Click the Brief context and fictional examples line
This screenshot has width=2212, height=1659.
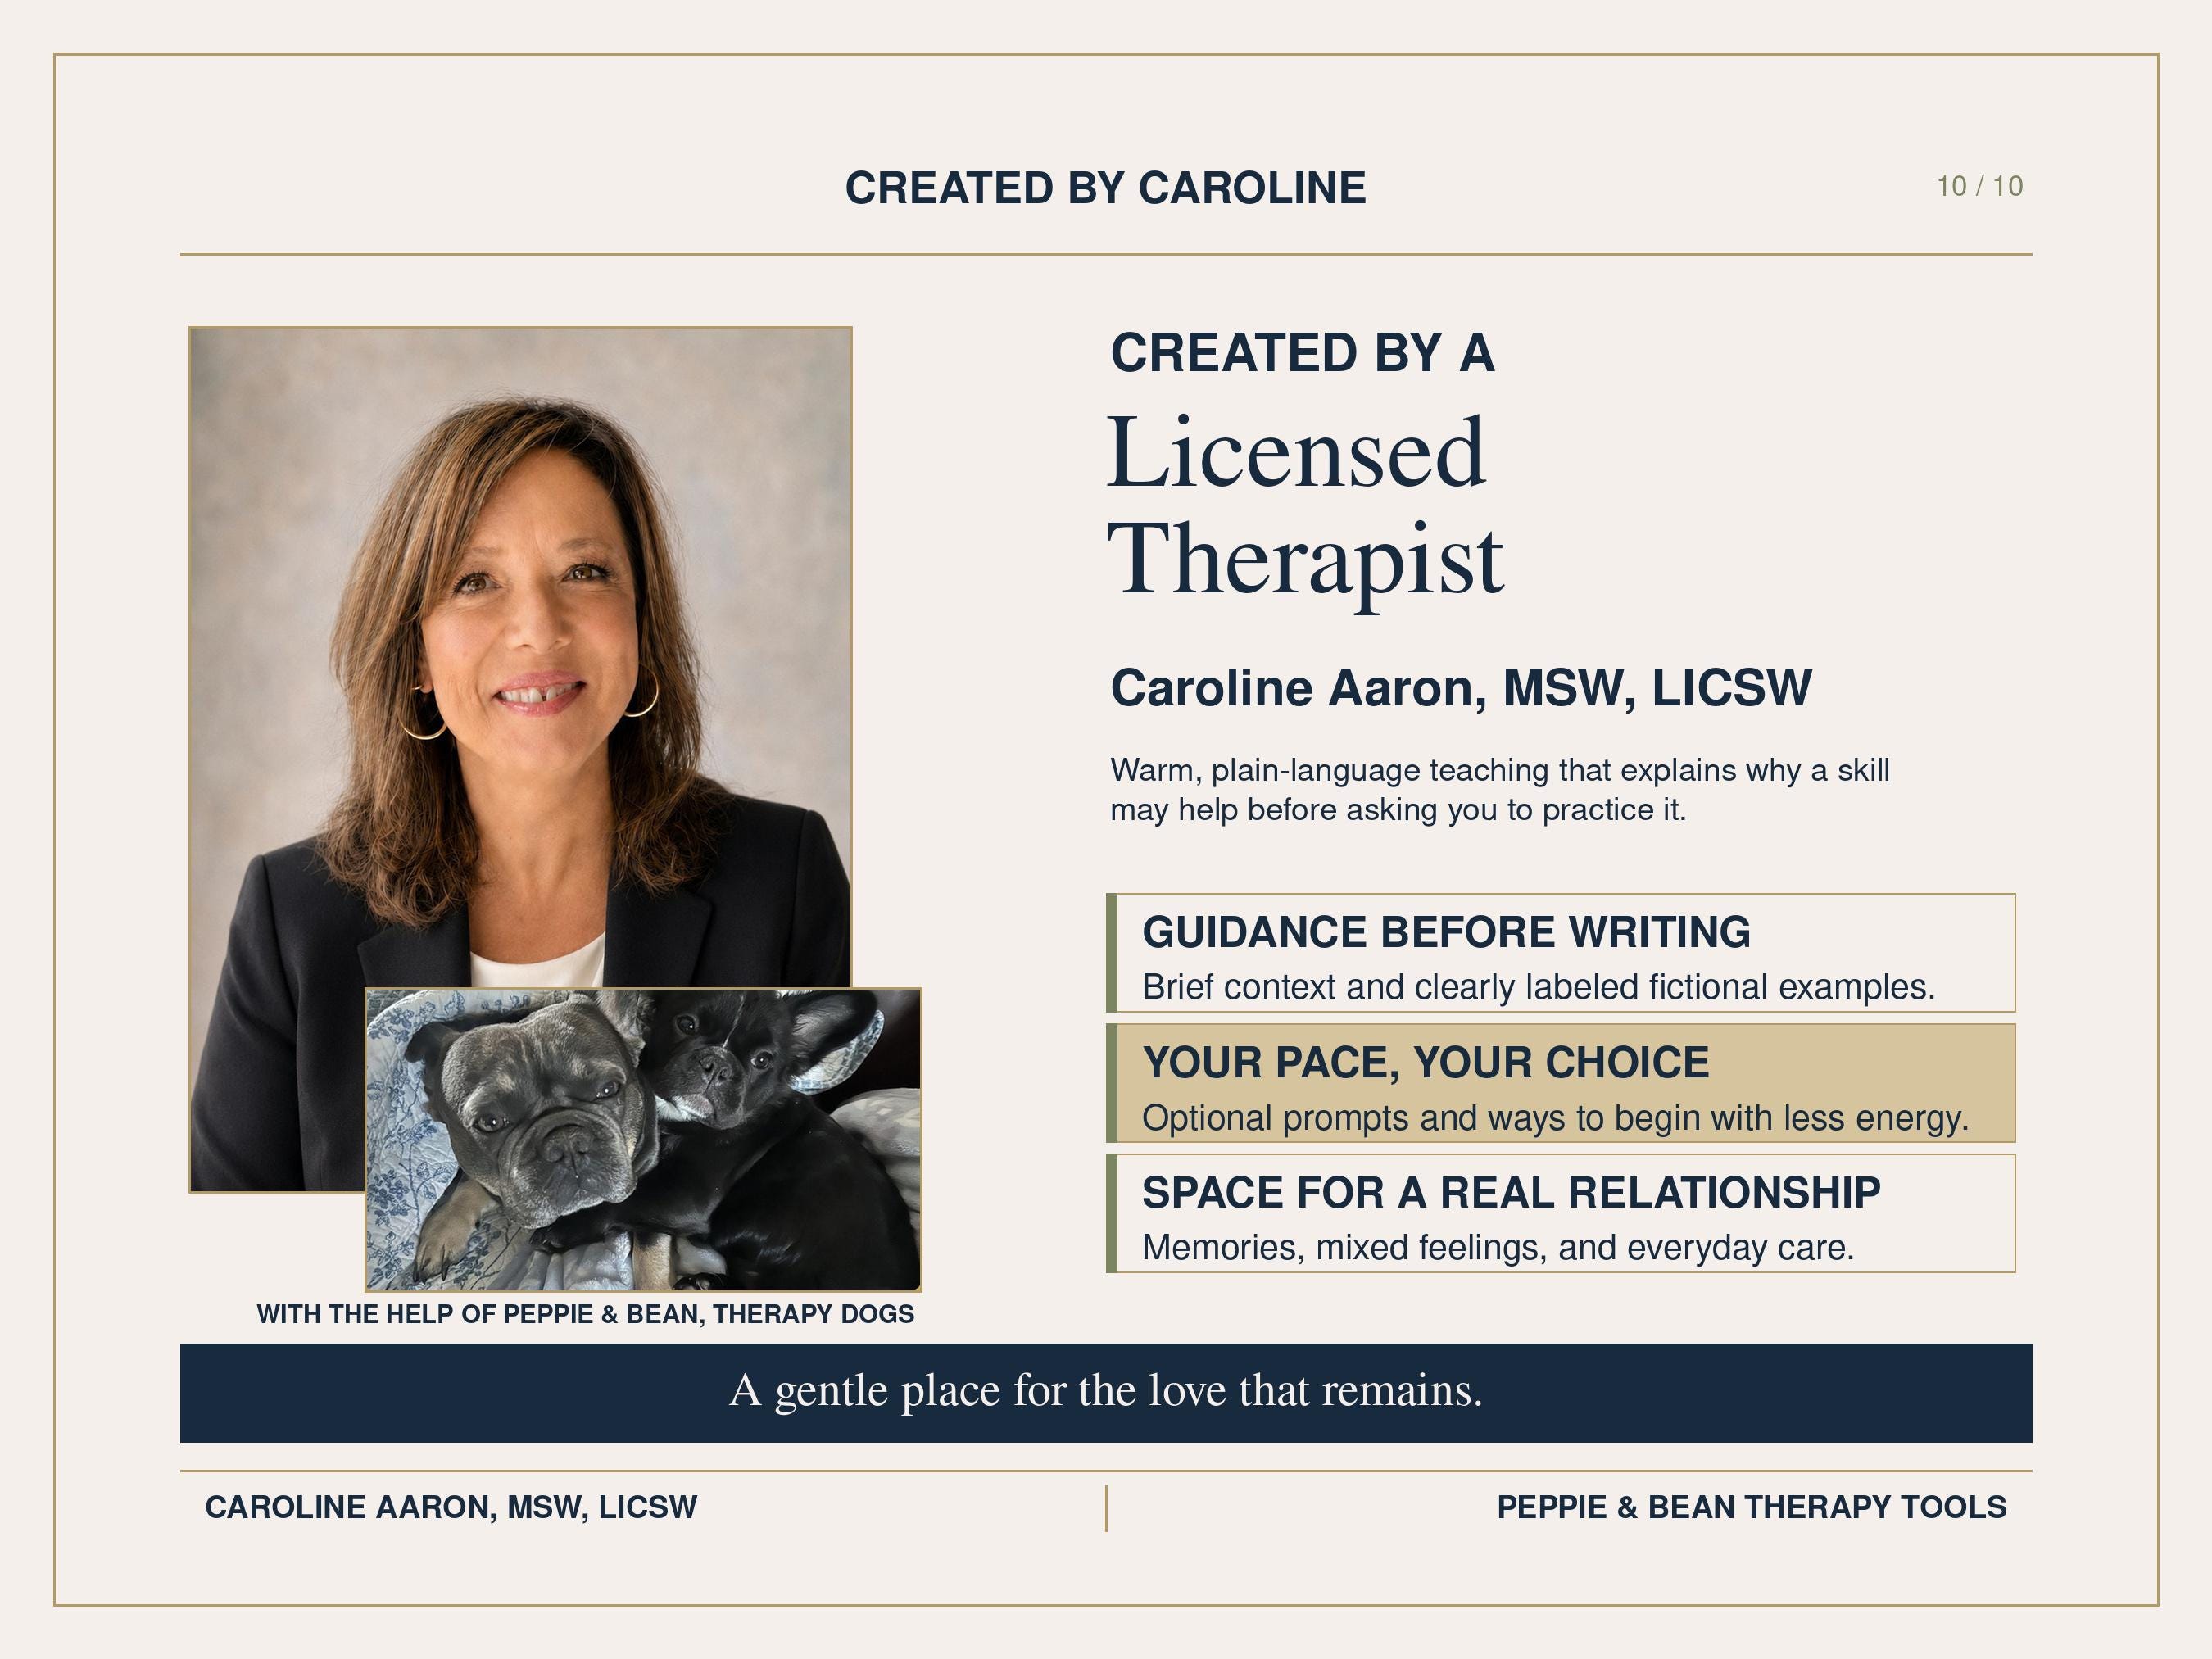coord(1539,987)
